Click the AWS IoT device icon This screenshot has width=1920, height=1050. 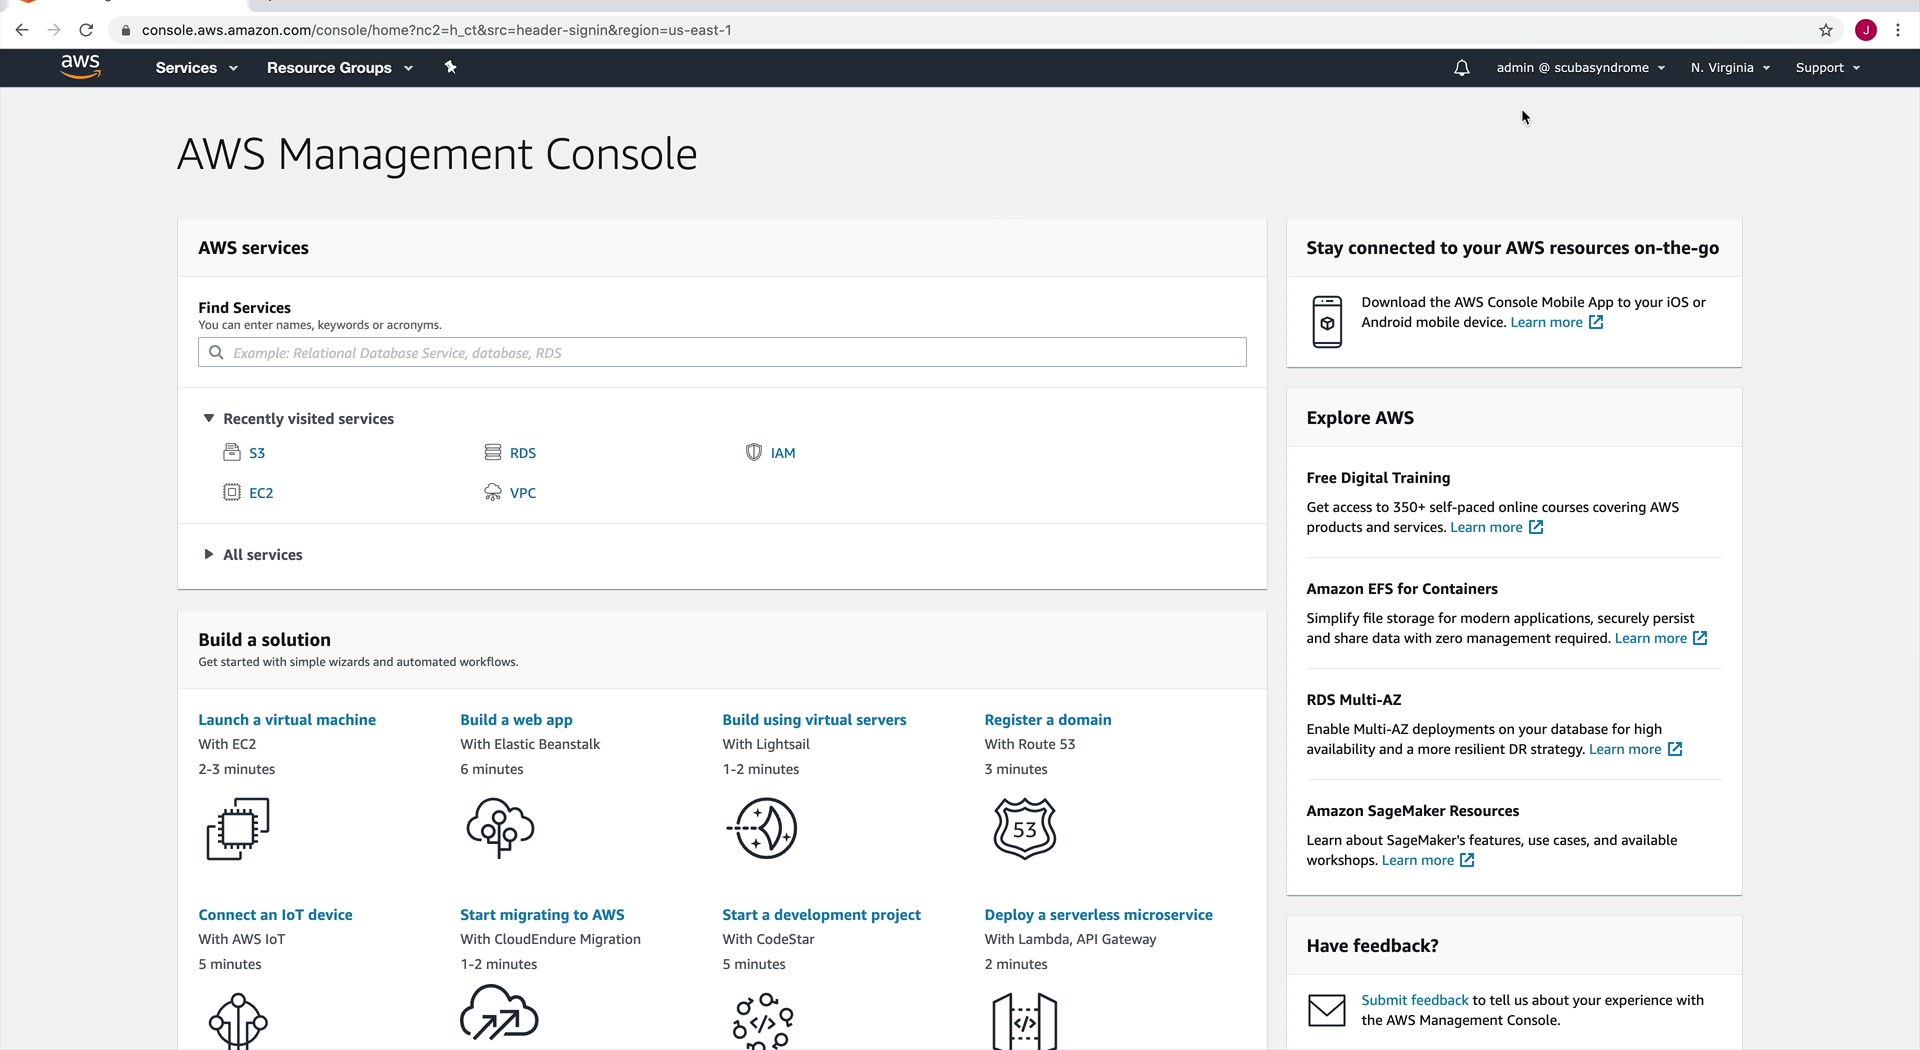coord(238,1021)
